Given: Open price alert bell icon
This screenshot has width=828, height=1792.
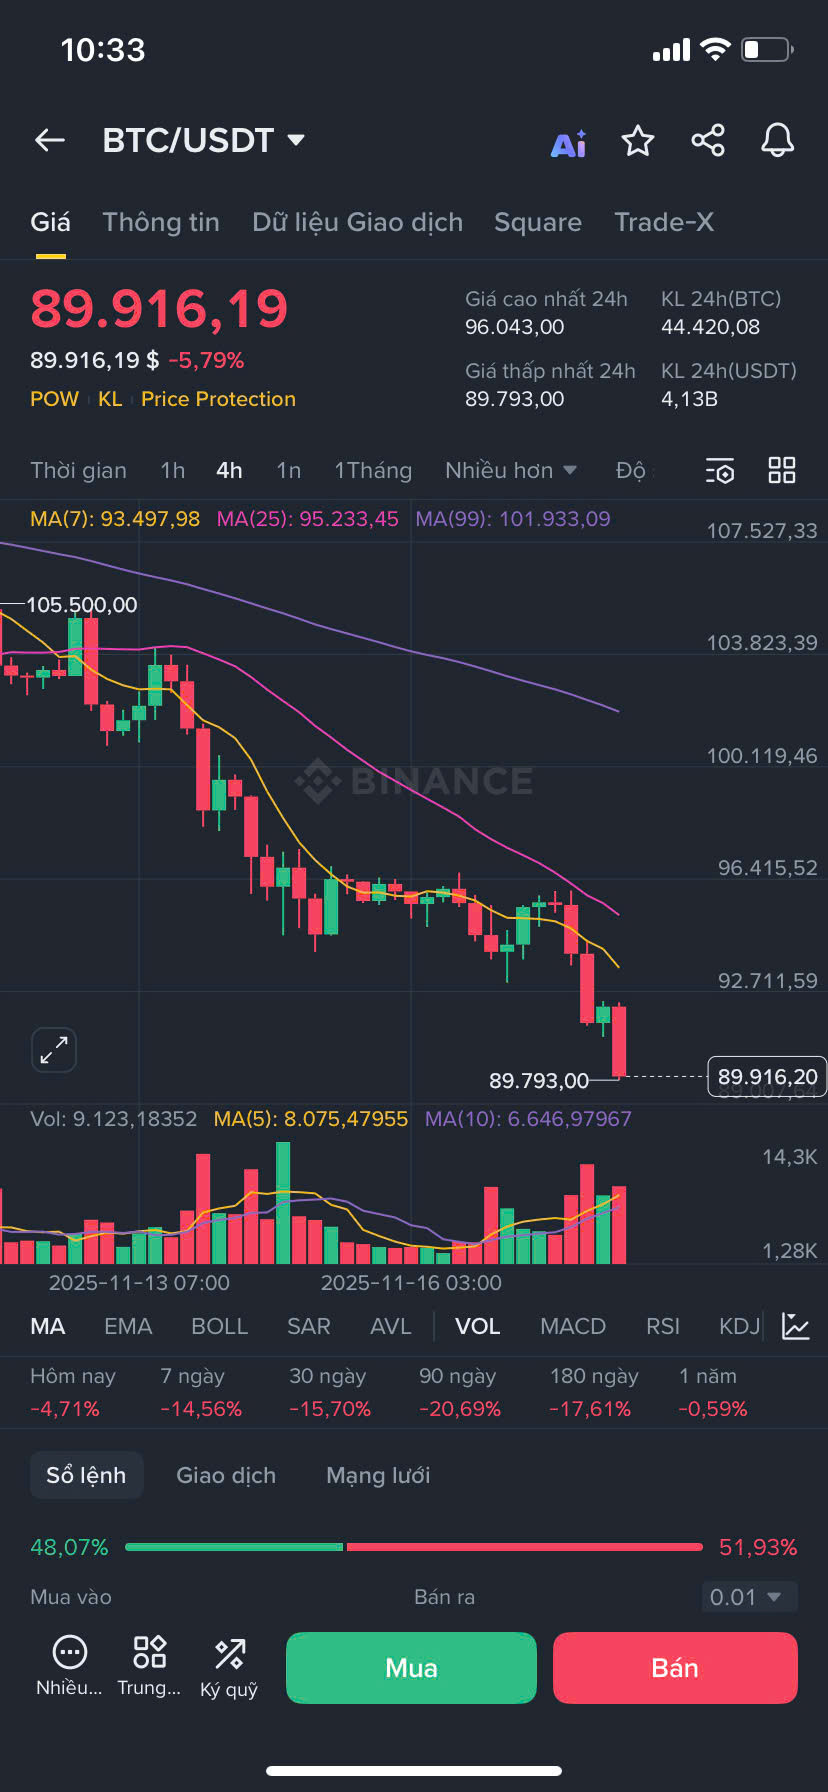Looking at the screenshot, I should pyautogui.click(x=777, y=141).
